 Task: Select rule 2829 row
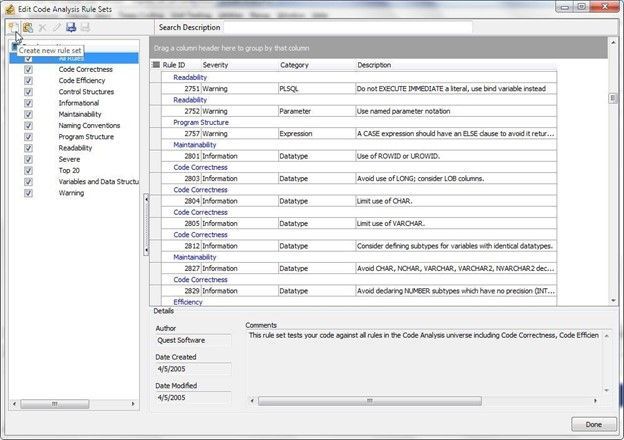click(x=359, y=291)
